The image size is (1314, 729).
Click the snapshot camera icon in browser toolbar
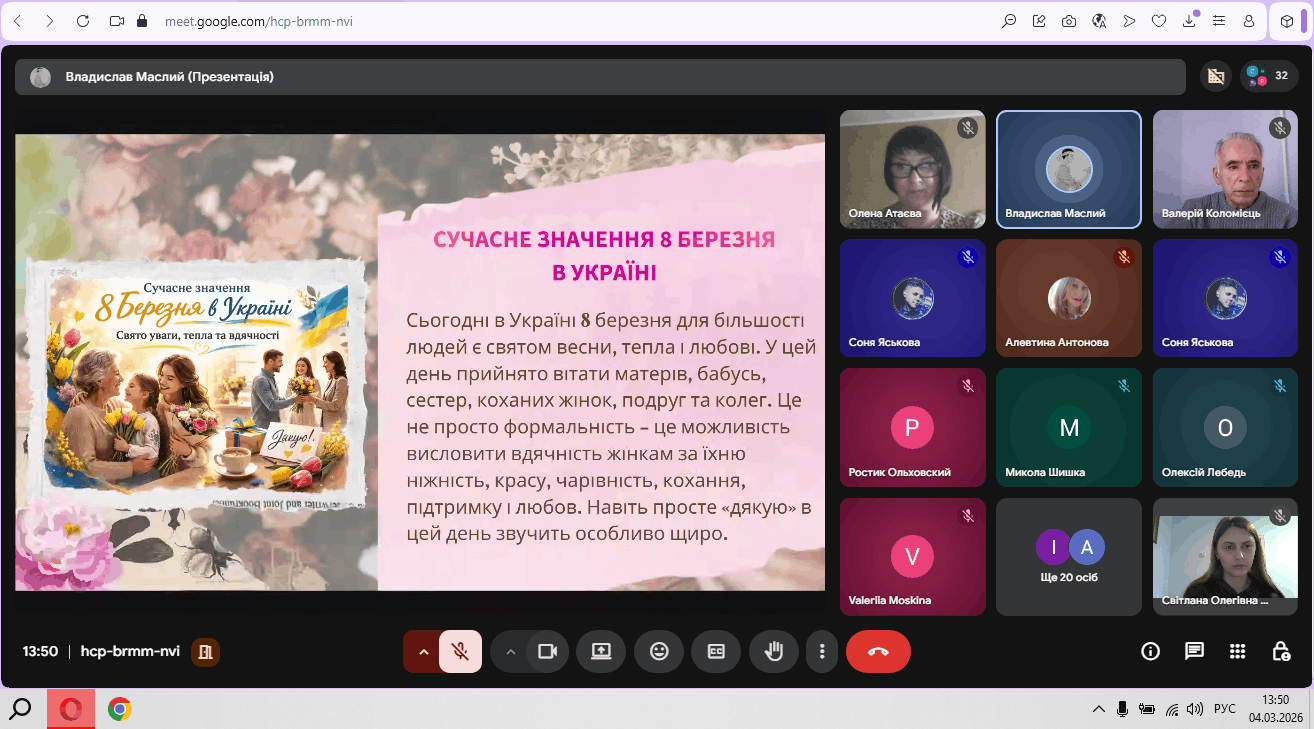tap(1069, 21)
